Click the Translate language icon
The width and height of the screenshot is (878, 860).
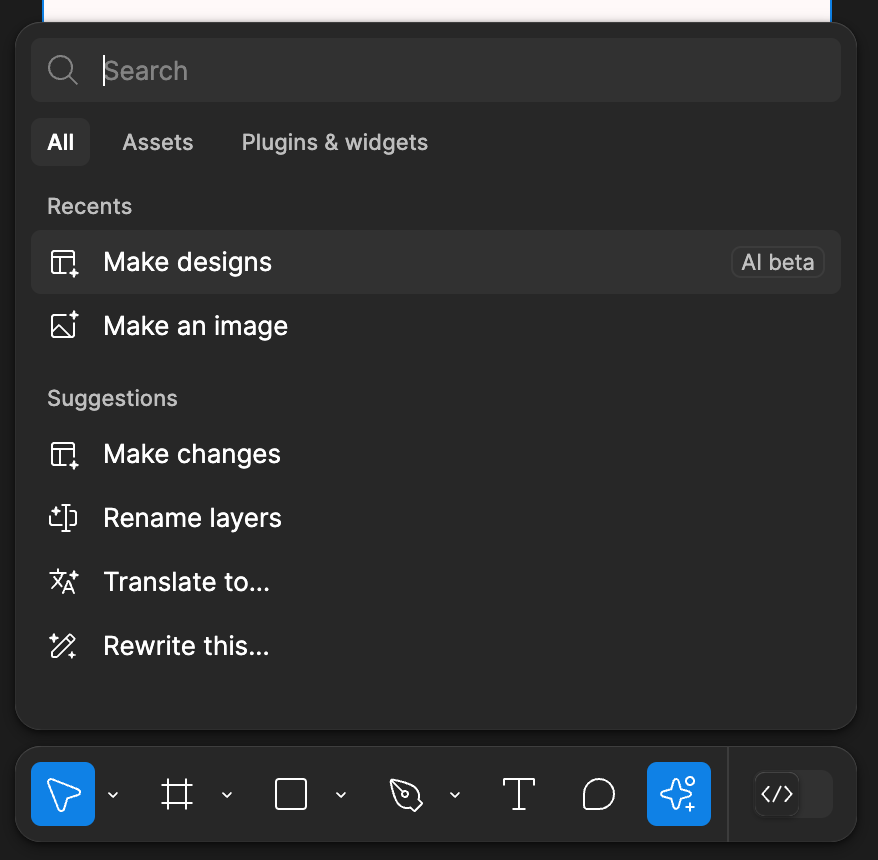pos(64,581)
